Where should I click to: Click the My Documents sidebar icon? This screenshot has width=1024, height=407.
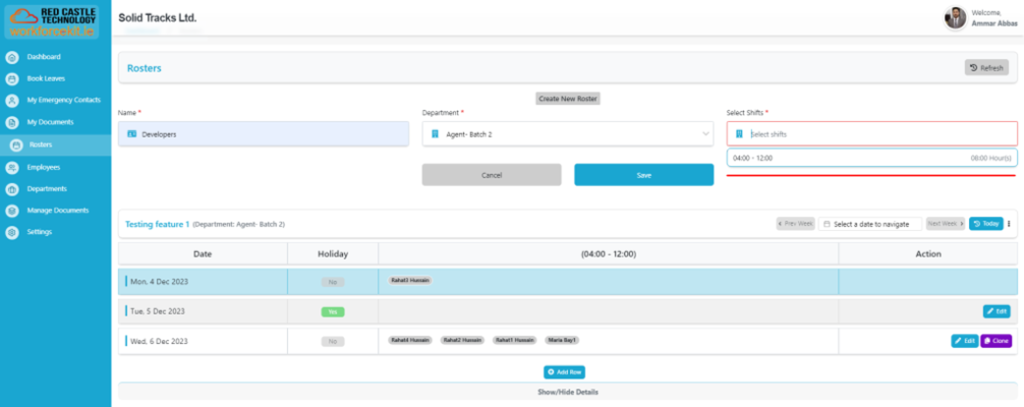[x=12, y=122]
